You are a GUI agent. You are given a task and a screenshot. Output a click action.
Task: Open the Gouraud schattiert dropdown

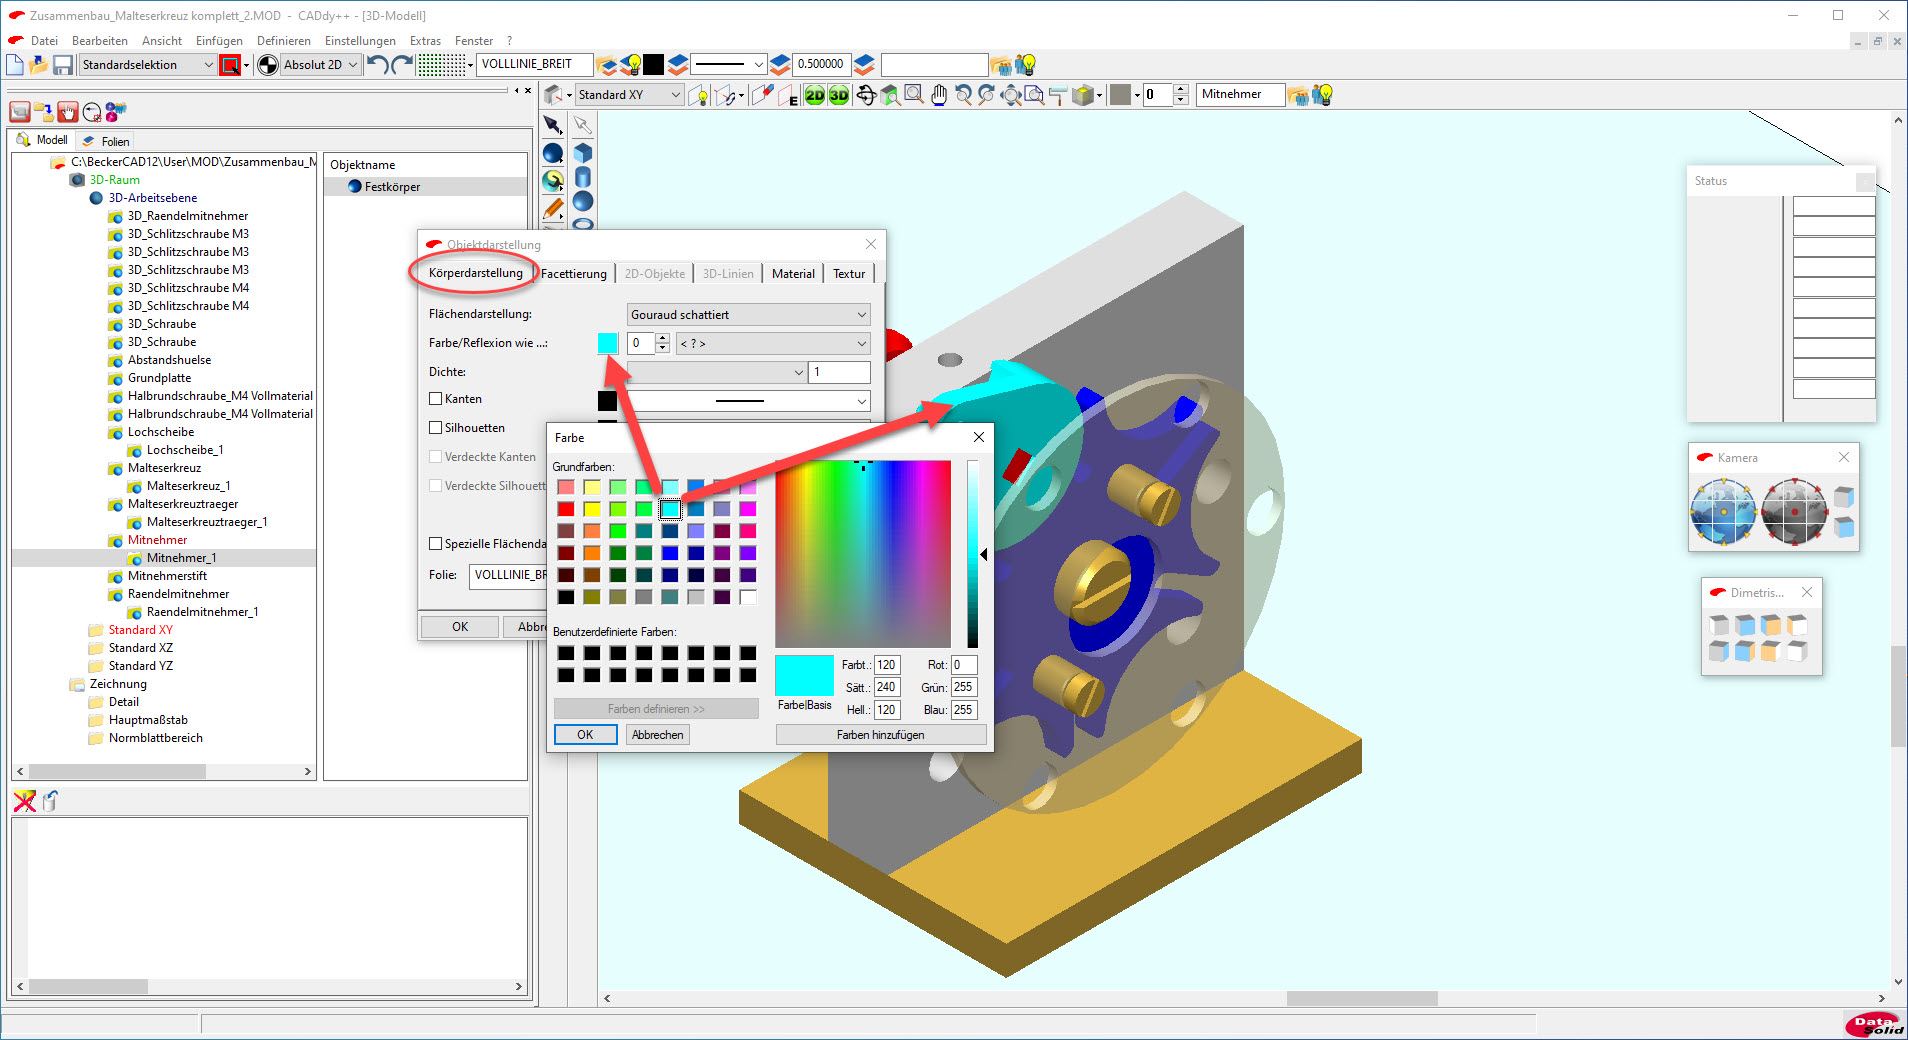tap(749, 314)
